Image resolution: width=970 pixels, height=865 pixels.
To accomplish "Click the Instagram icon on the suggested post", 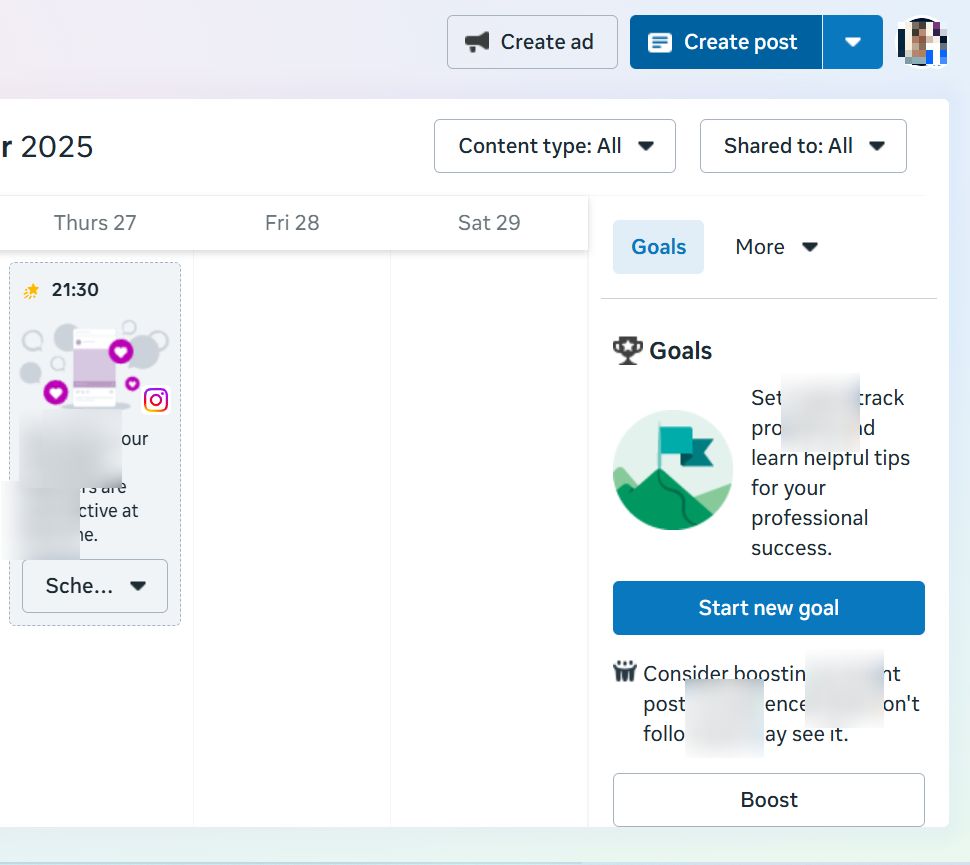I will click(156, 400).
